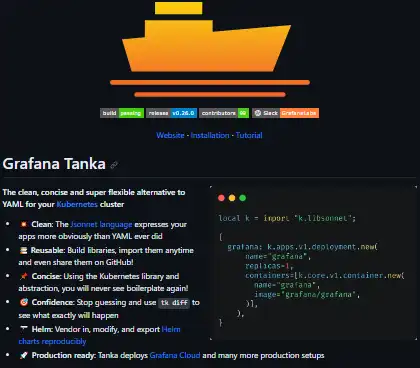The image size is (420, 368).
Task: Follow the Jsonnet language link
Action: pos(101,224)
